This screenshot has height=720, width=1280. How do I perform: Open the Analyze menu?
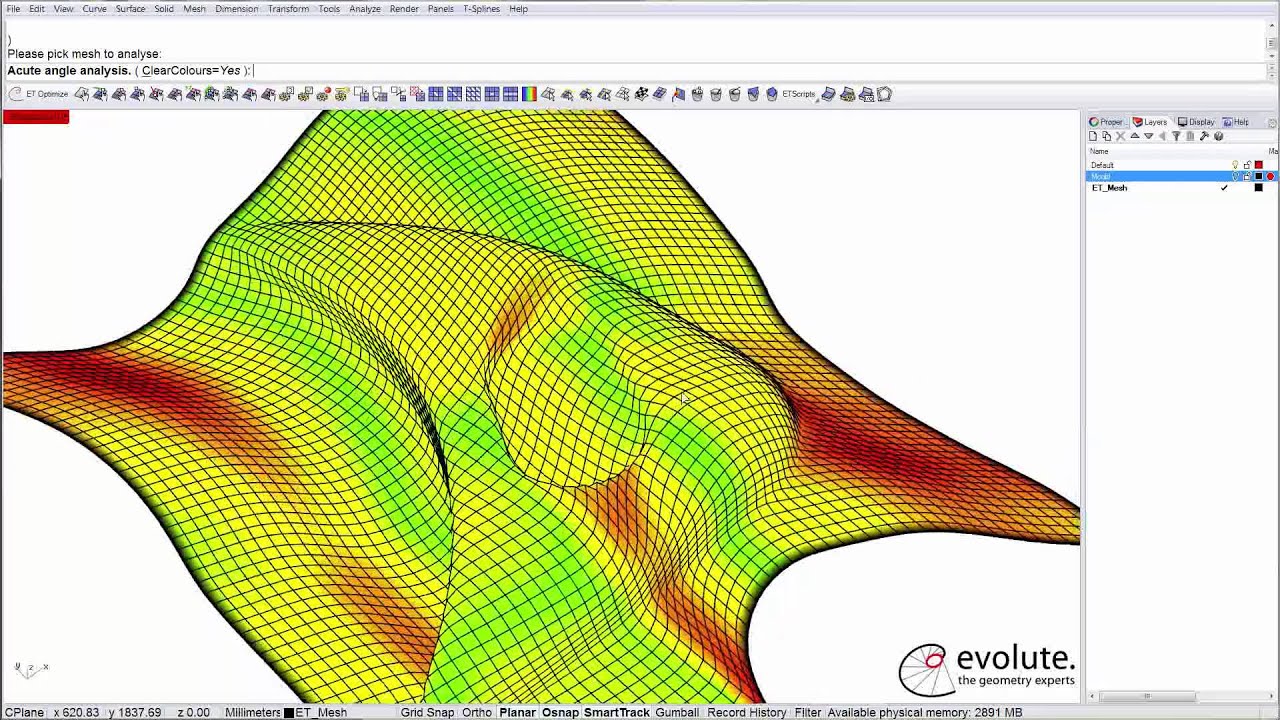[x=365, y=9]
